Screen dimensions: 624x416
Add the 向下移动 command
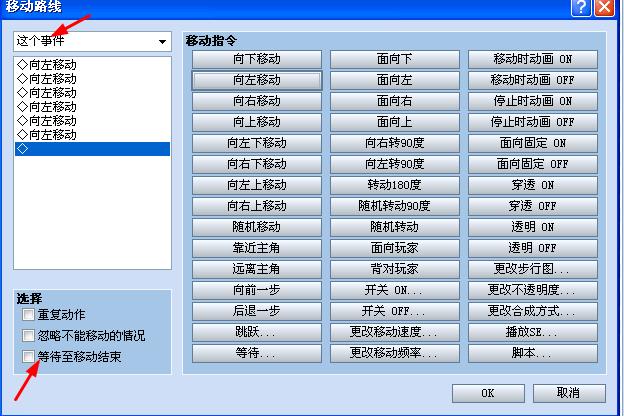pos(257,59)
